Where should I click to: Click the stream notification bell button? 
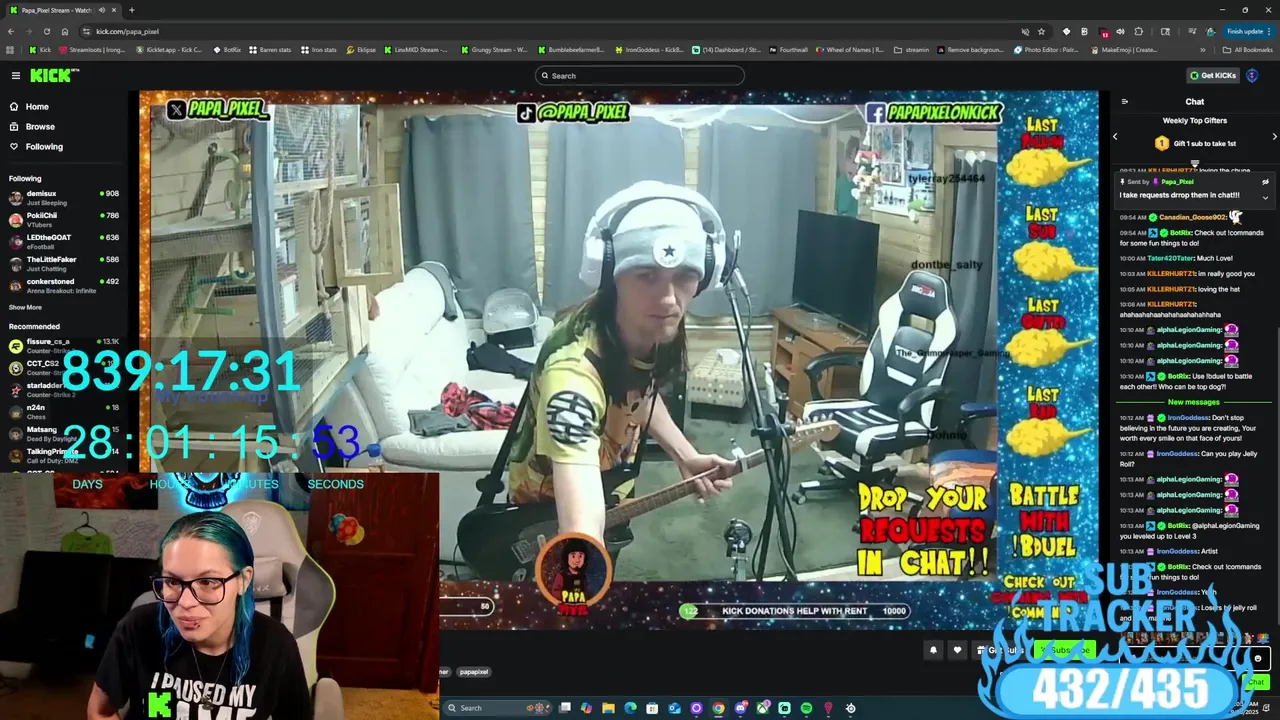[933, 650]
